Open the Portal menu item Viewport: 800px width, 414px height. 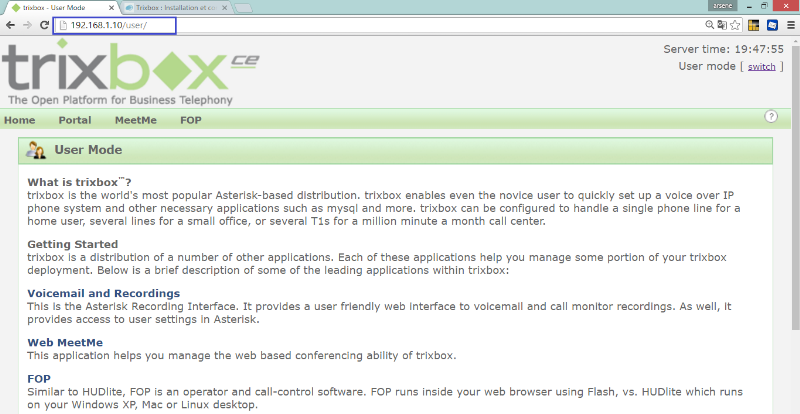coord(75,120)
